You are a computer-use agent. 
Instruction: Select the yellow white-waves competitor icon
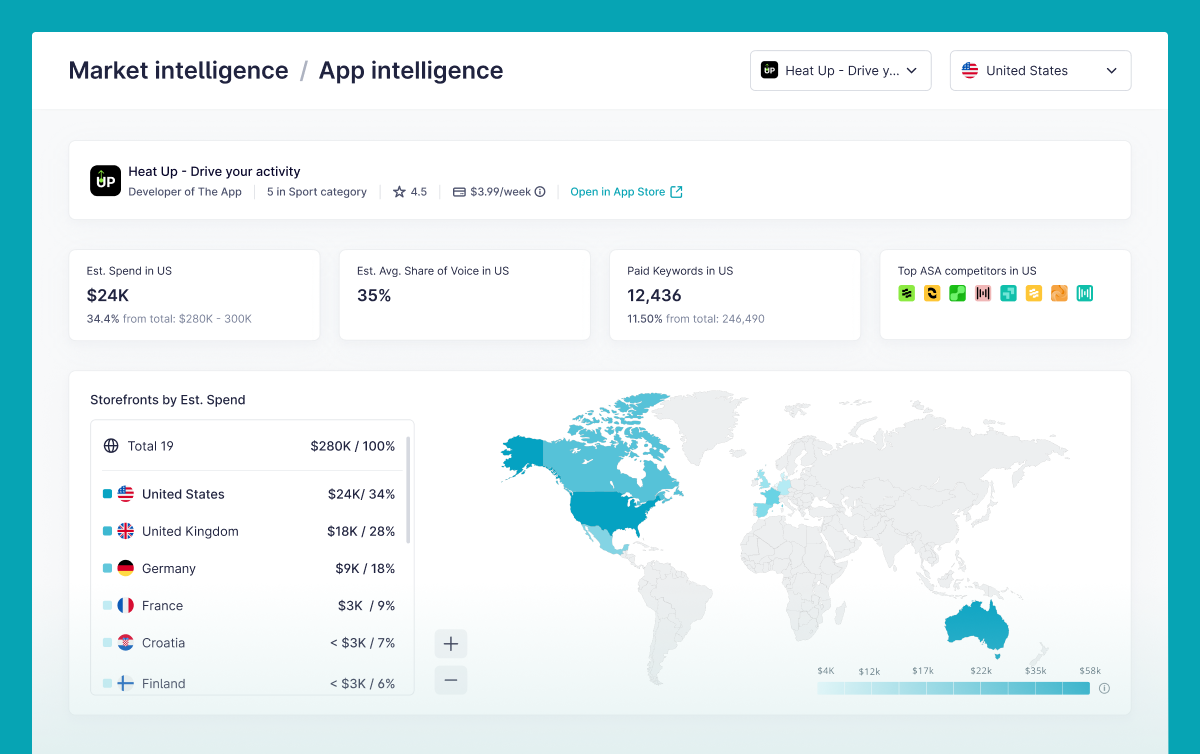coord(1034,293)
